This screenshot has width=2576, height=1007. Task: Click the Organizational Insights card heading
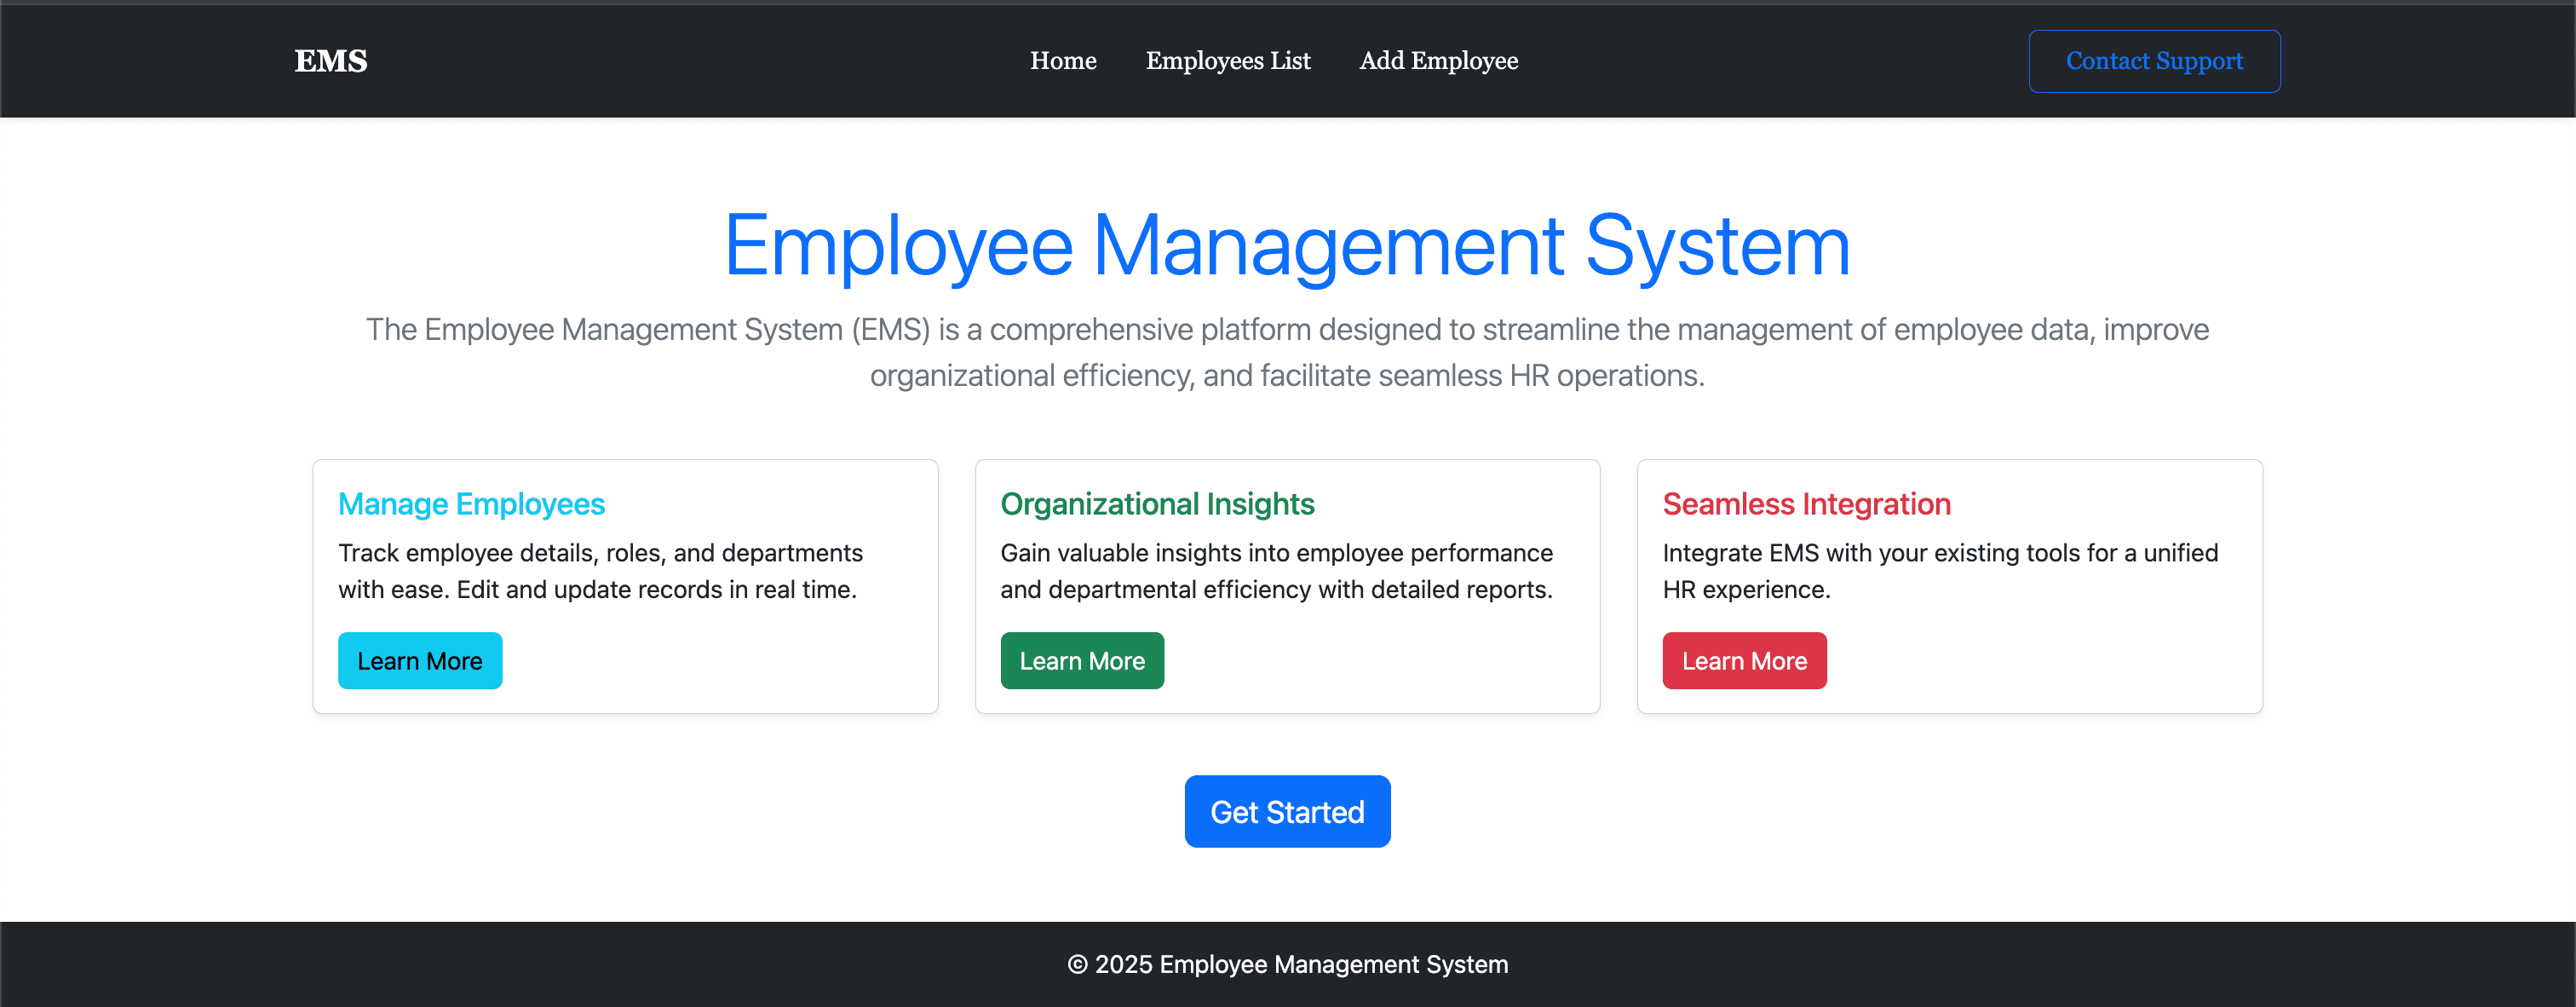tap(1157, 504)
